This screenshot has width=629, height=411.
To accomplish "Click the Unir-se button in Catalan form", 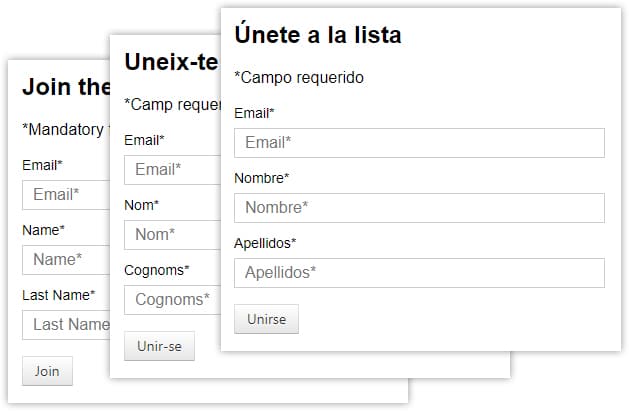I will click(159, 346).
